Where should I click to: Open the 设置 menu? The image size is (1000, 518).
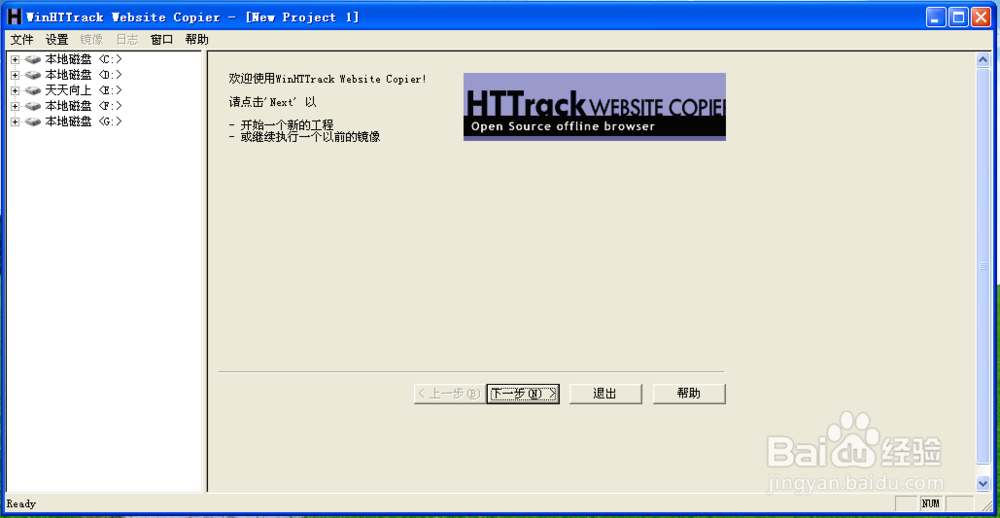point(57,40)
